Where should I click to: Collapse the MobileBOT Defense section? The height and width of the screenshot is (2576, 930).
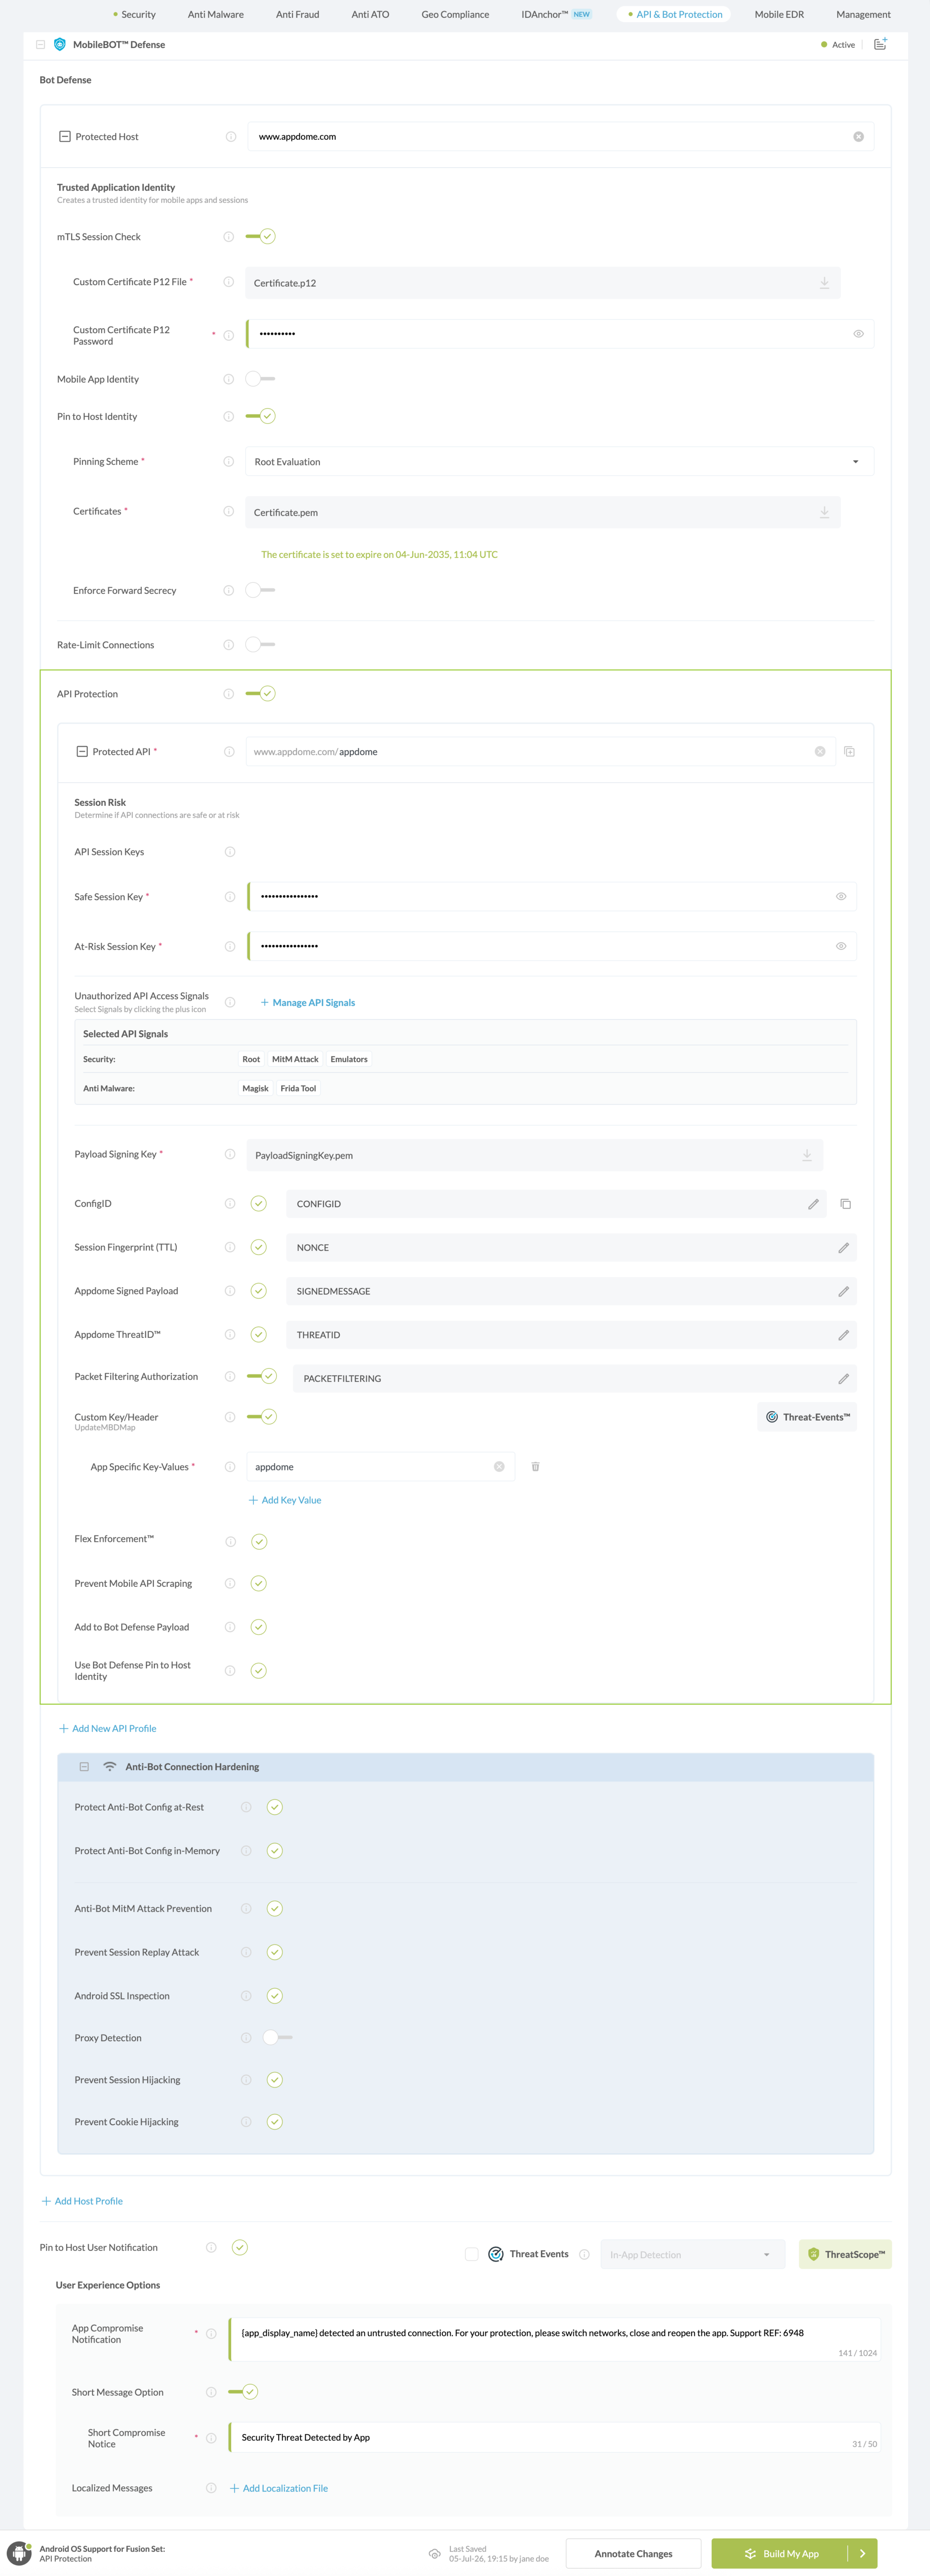pyautogui.click(x=40, y=45)
